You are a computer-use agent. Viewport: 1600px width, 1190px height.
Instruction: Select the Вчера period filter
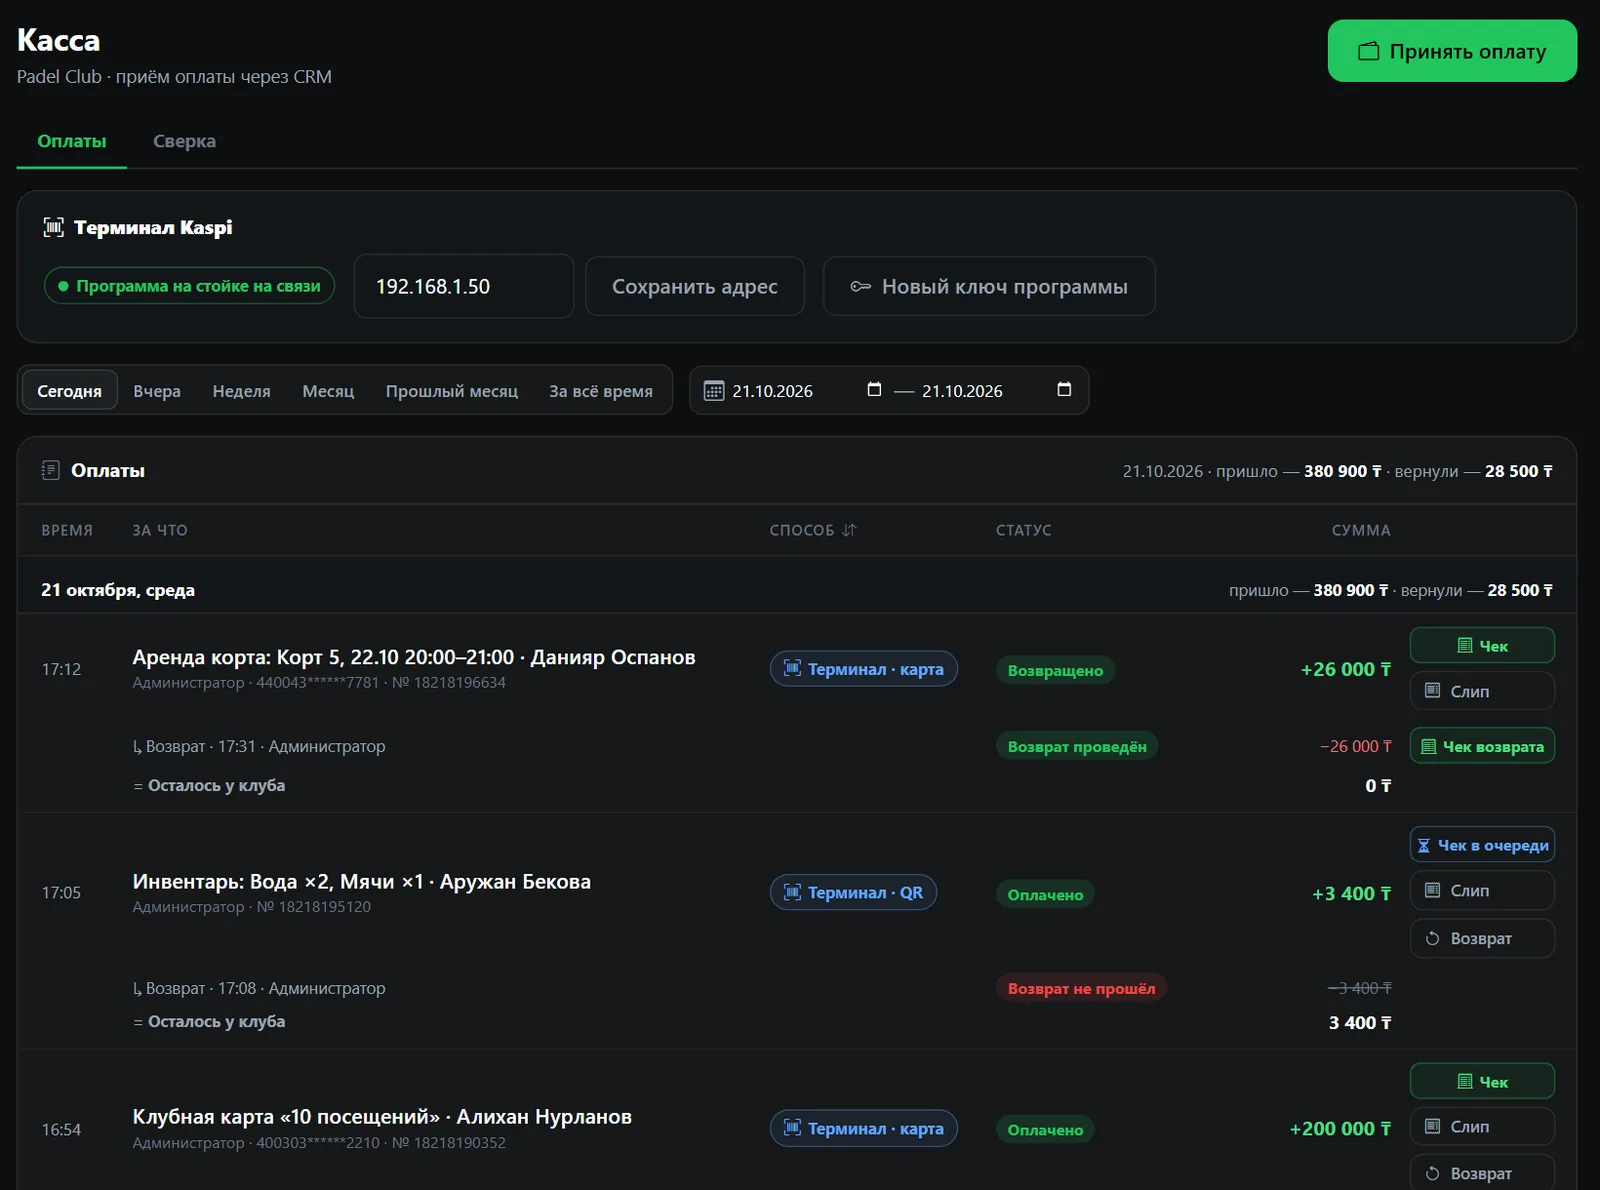pyautogui.click(x=157, y=391)
